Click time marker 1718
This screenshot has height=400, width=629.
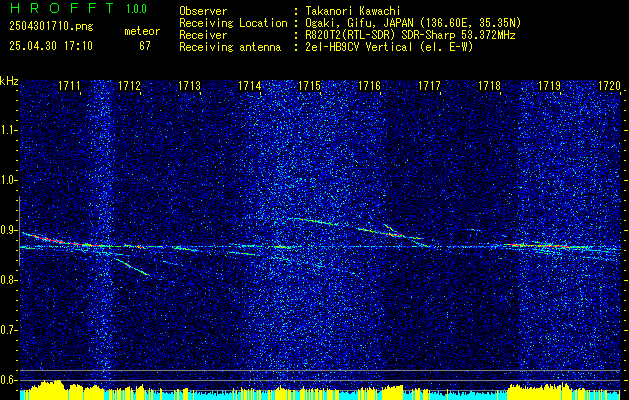pos(490,85)
